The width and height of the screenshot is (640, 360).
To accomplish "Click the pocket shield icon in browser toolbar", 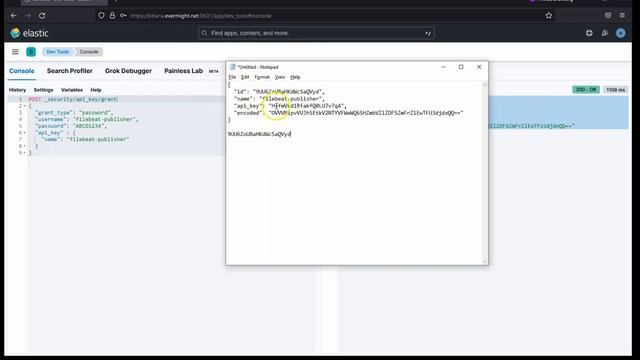I will pos(608,16).
